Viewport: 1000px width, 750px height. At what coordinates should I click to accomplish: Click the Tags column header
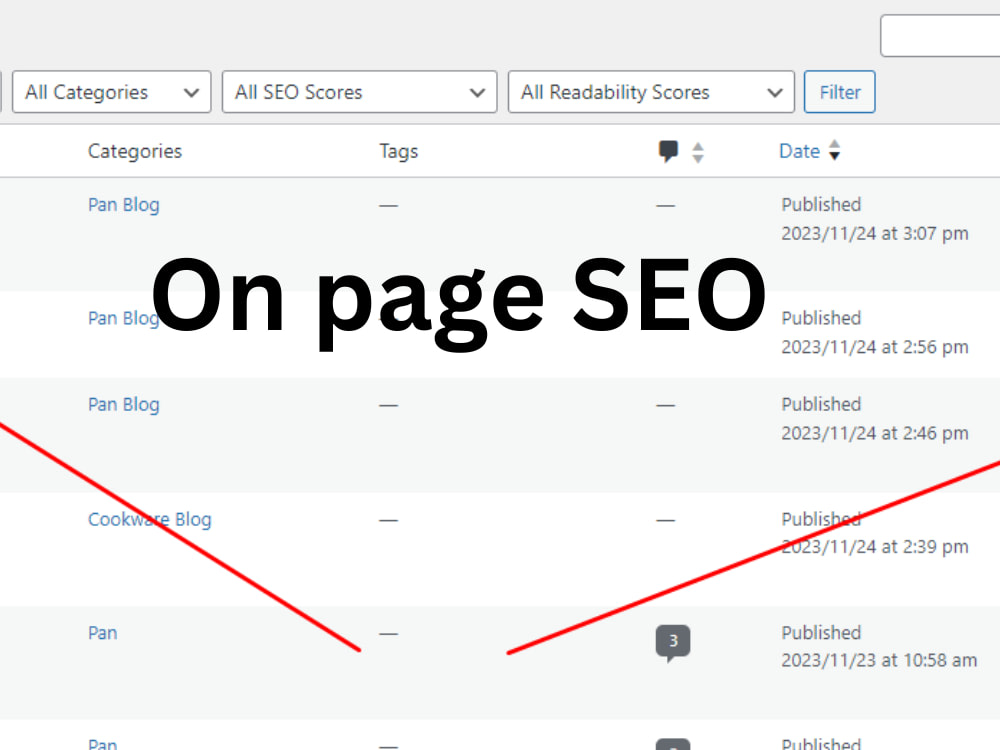click(x=399, y=151)
